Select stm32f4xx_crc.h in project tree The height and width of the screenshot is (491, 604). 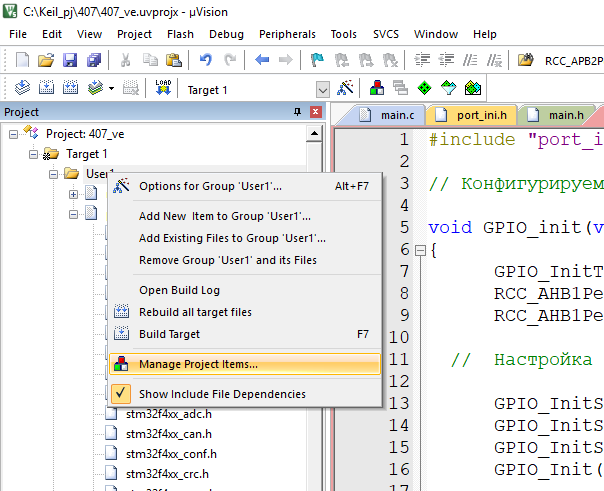(167, 474)
